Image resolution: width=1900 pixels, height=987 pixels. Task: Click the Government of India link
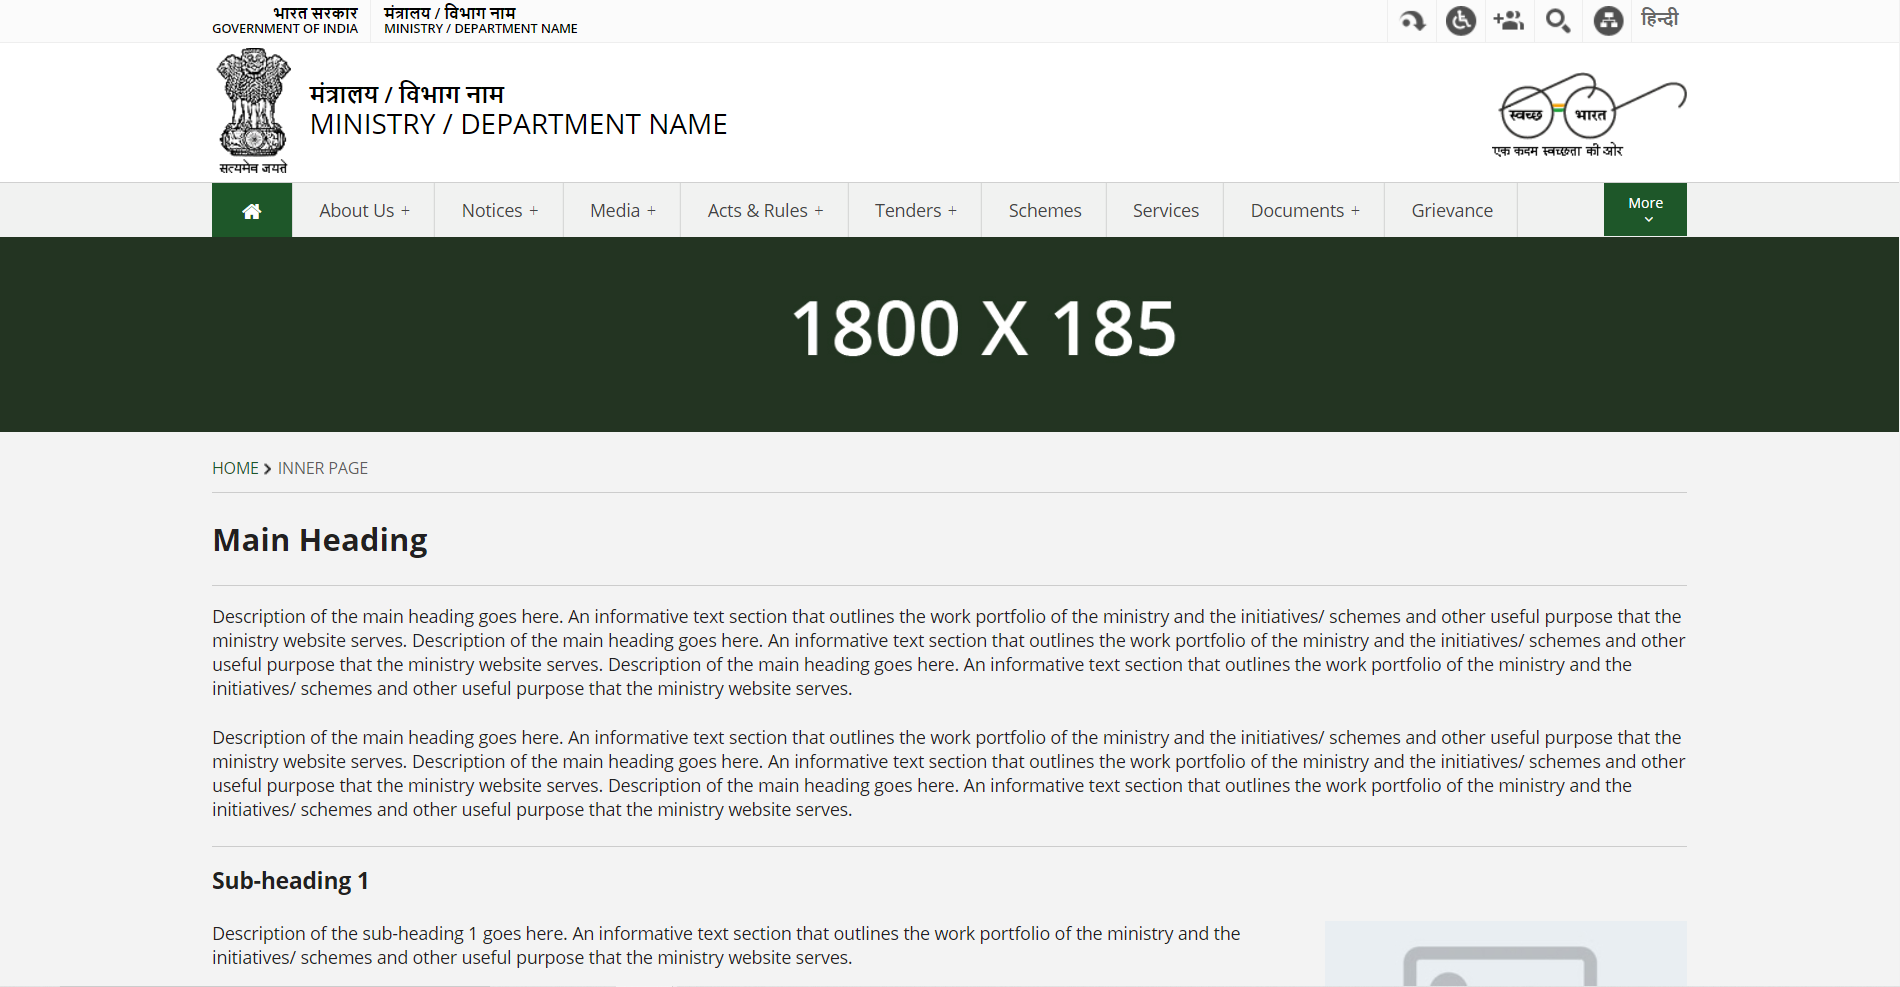285,21
